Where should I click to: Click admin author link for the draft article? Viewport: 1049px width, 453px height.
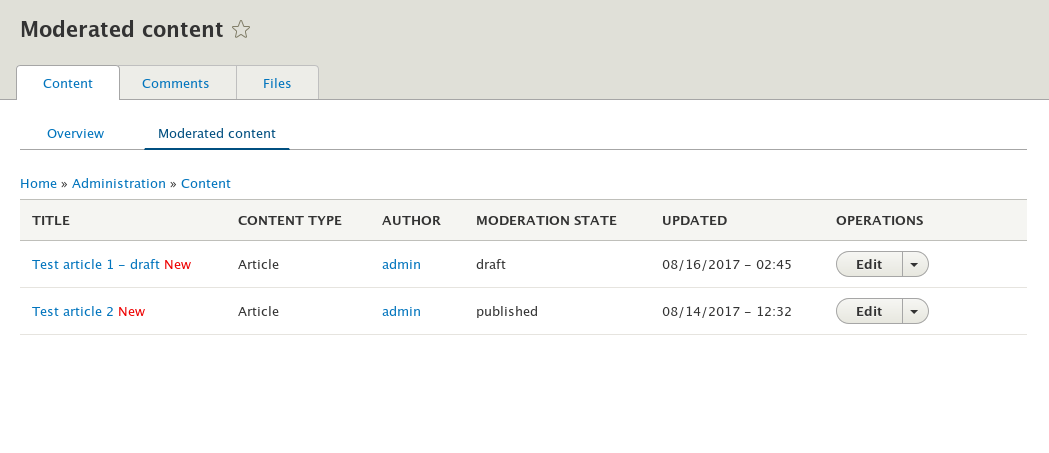pos(401,264)
